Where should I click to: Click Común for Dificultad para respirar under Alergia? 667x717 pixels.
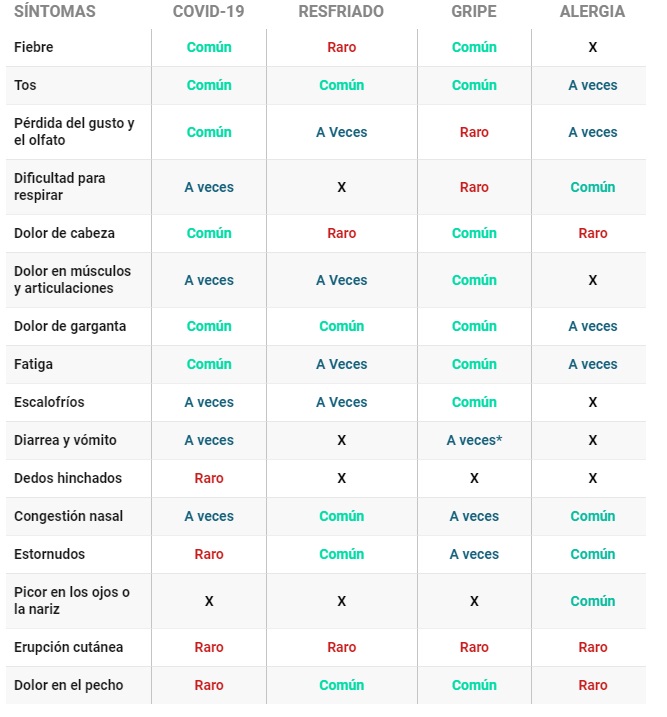tap(592, 187)
